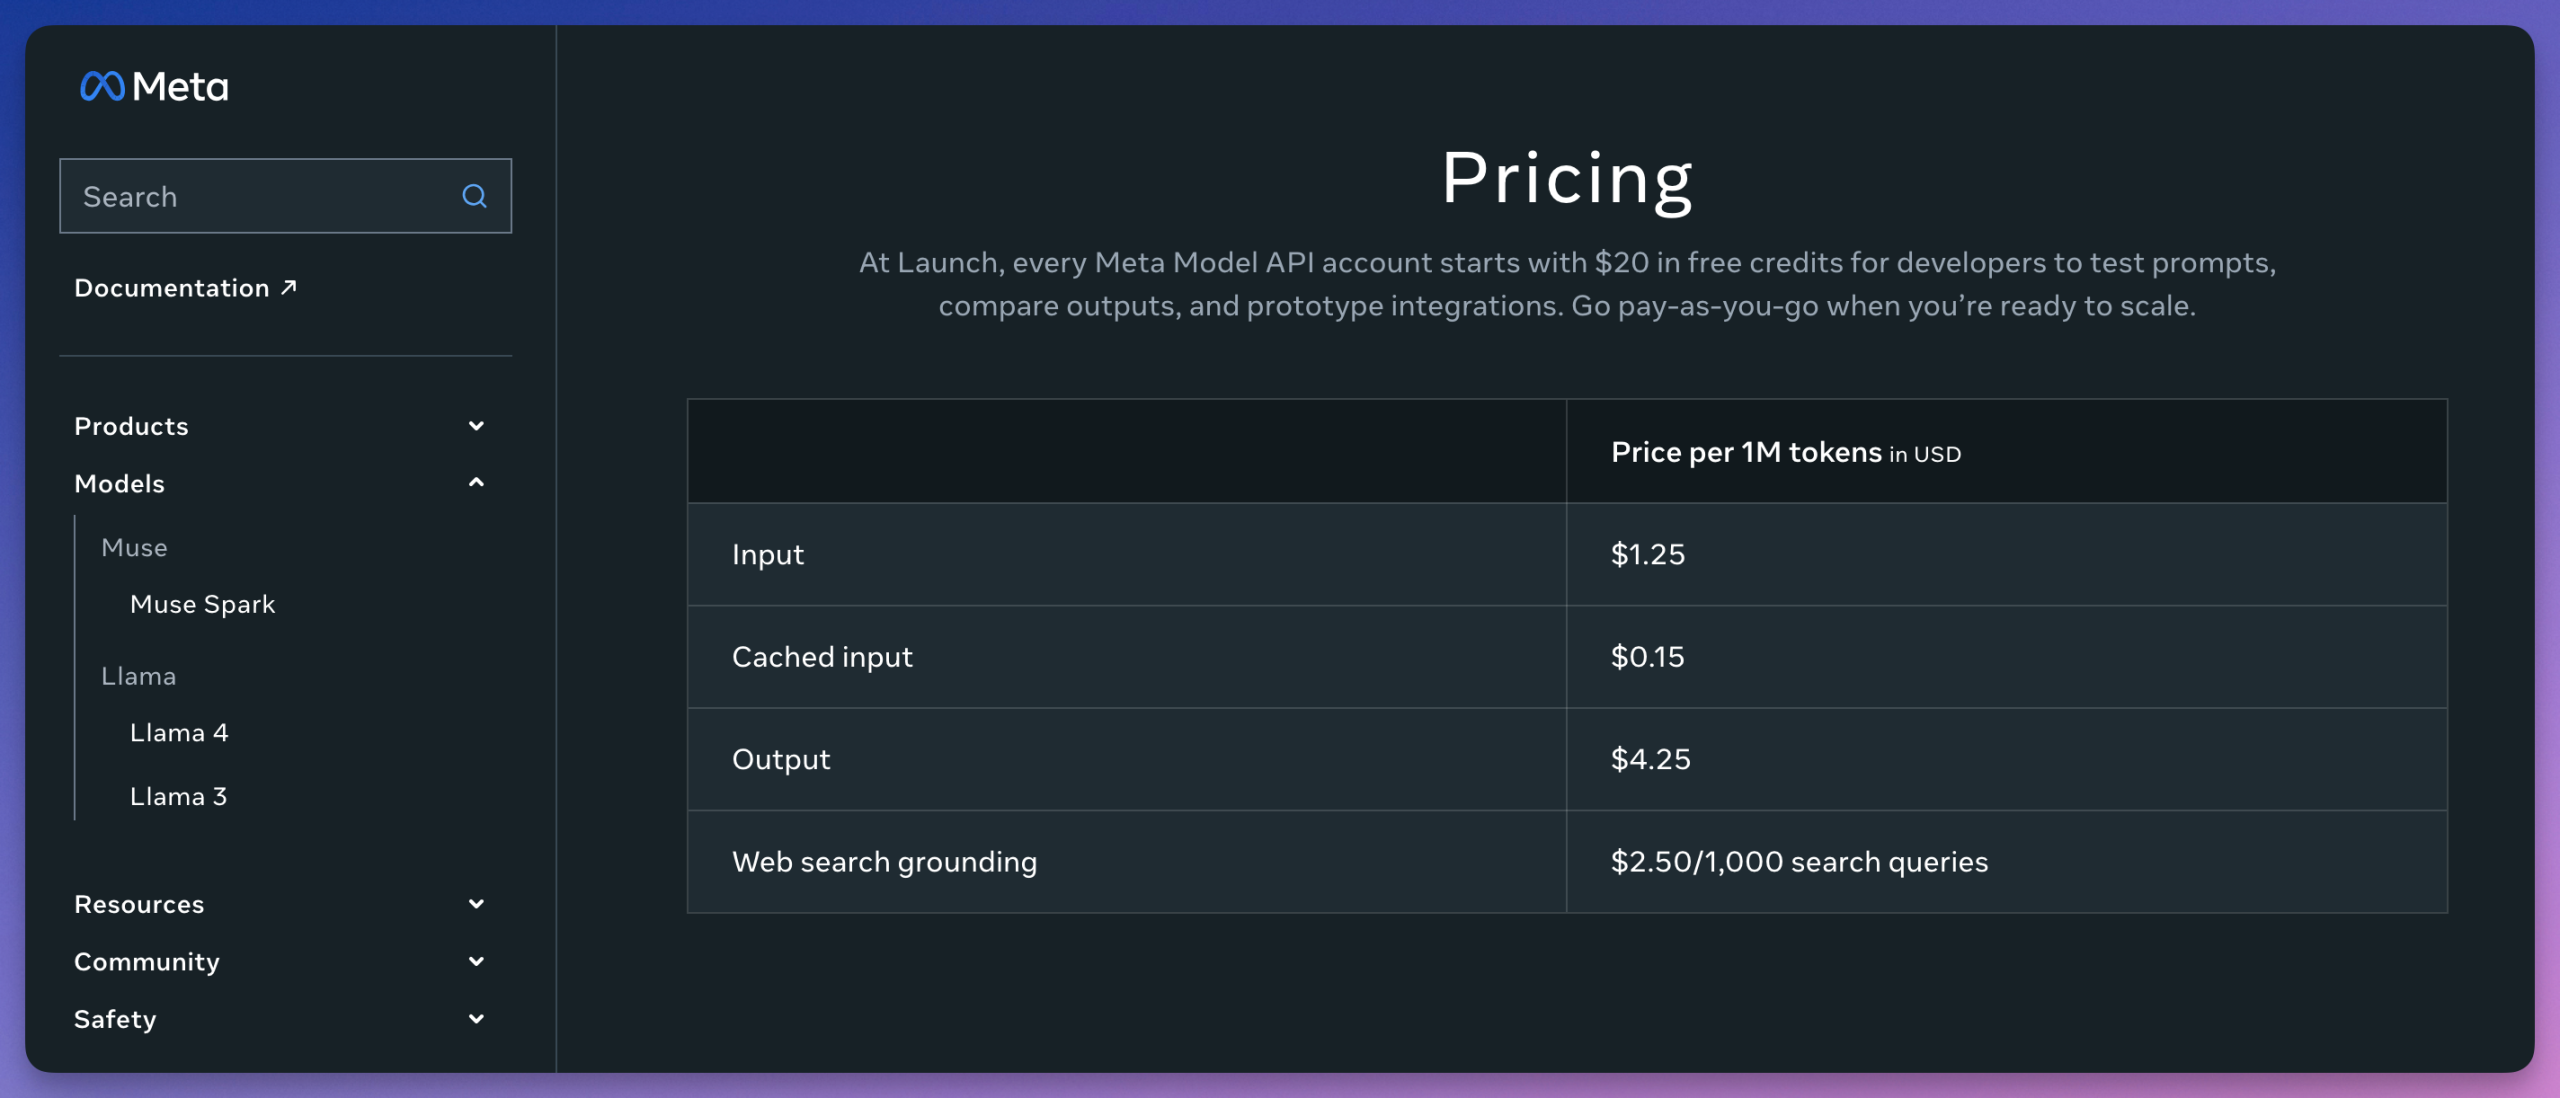Click the Web search grounding row

(x=1567, y=862)
